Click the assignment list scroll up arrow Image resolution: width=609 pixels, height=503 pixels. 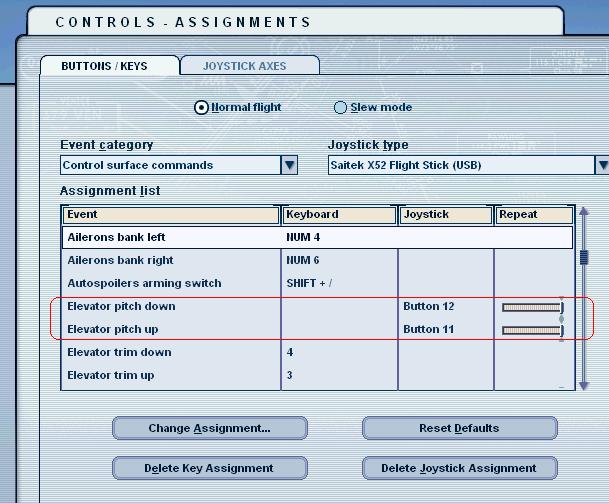[x=584, y=212]
